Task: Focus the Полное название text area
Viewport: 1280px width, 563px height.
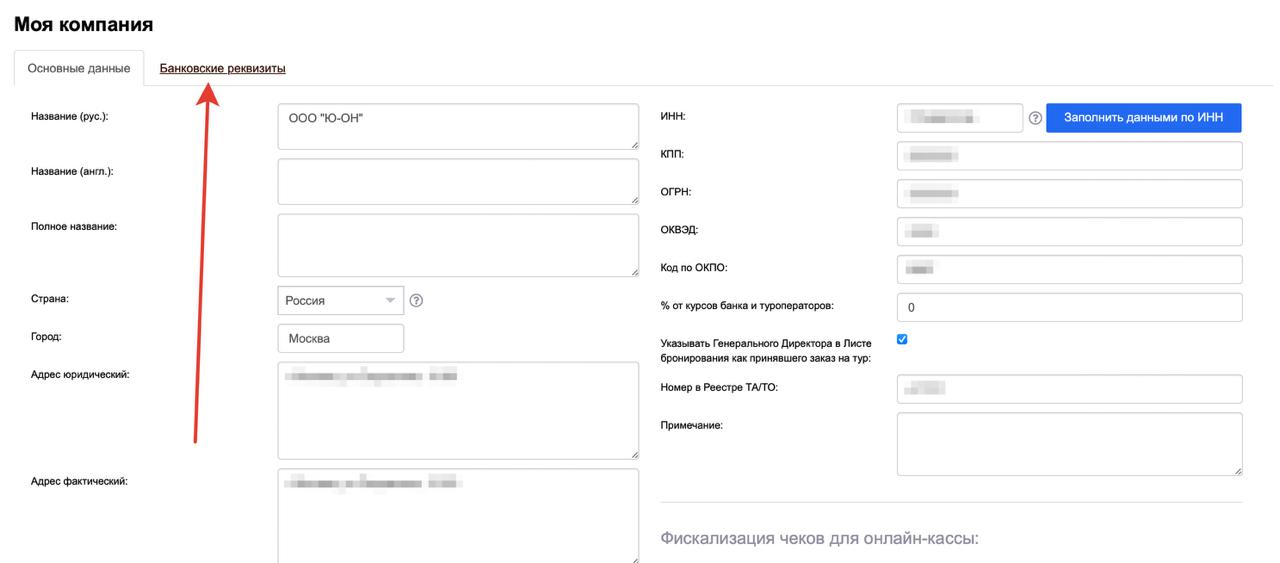Action: coord(458,245)
